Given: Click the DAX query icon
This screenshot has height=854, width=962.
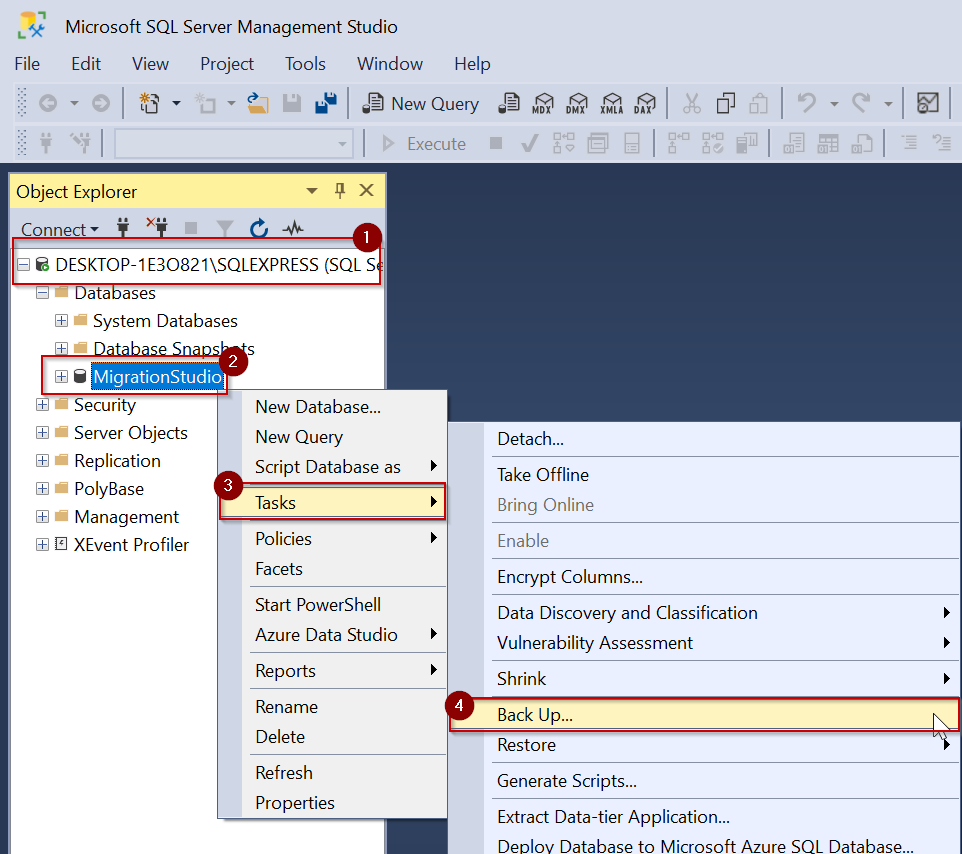Looking at the screenshot, I should (x=645, y=104).
